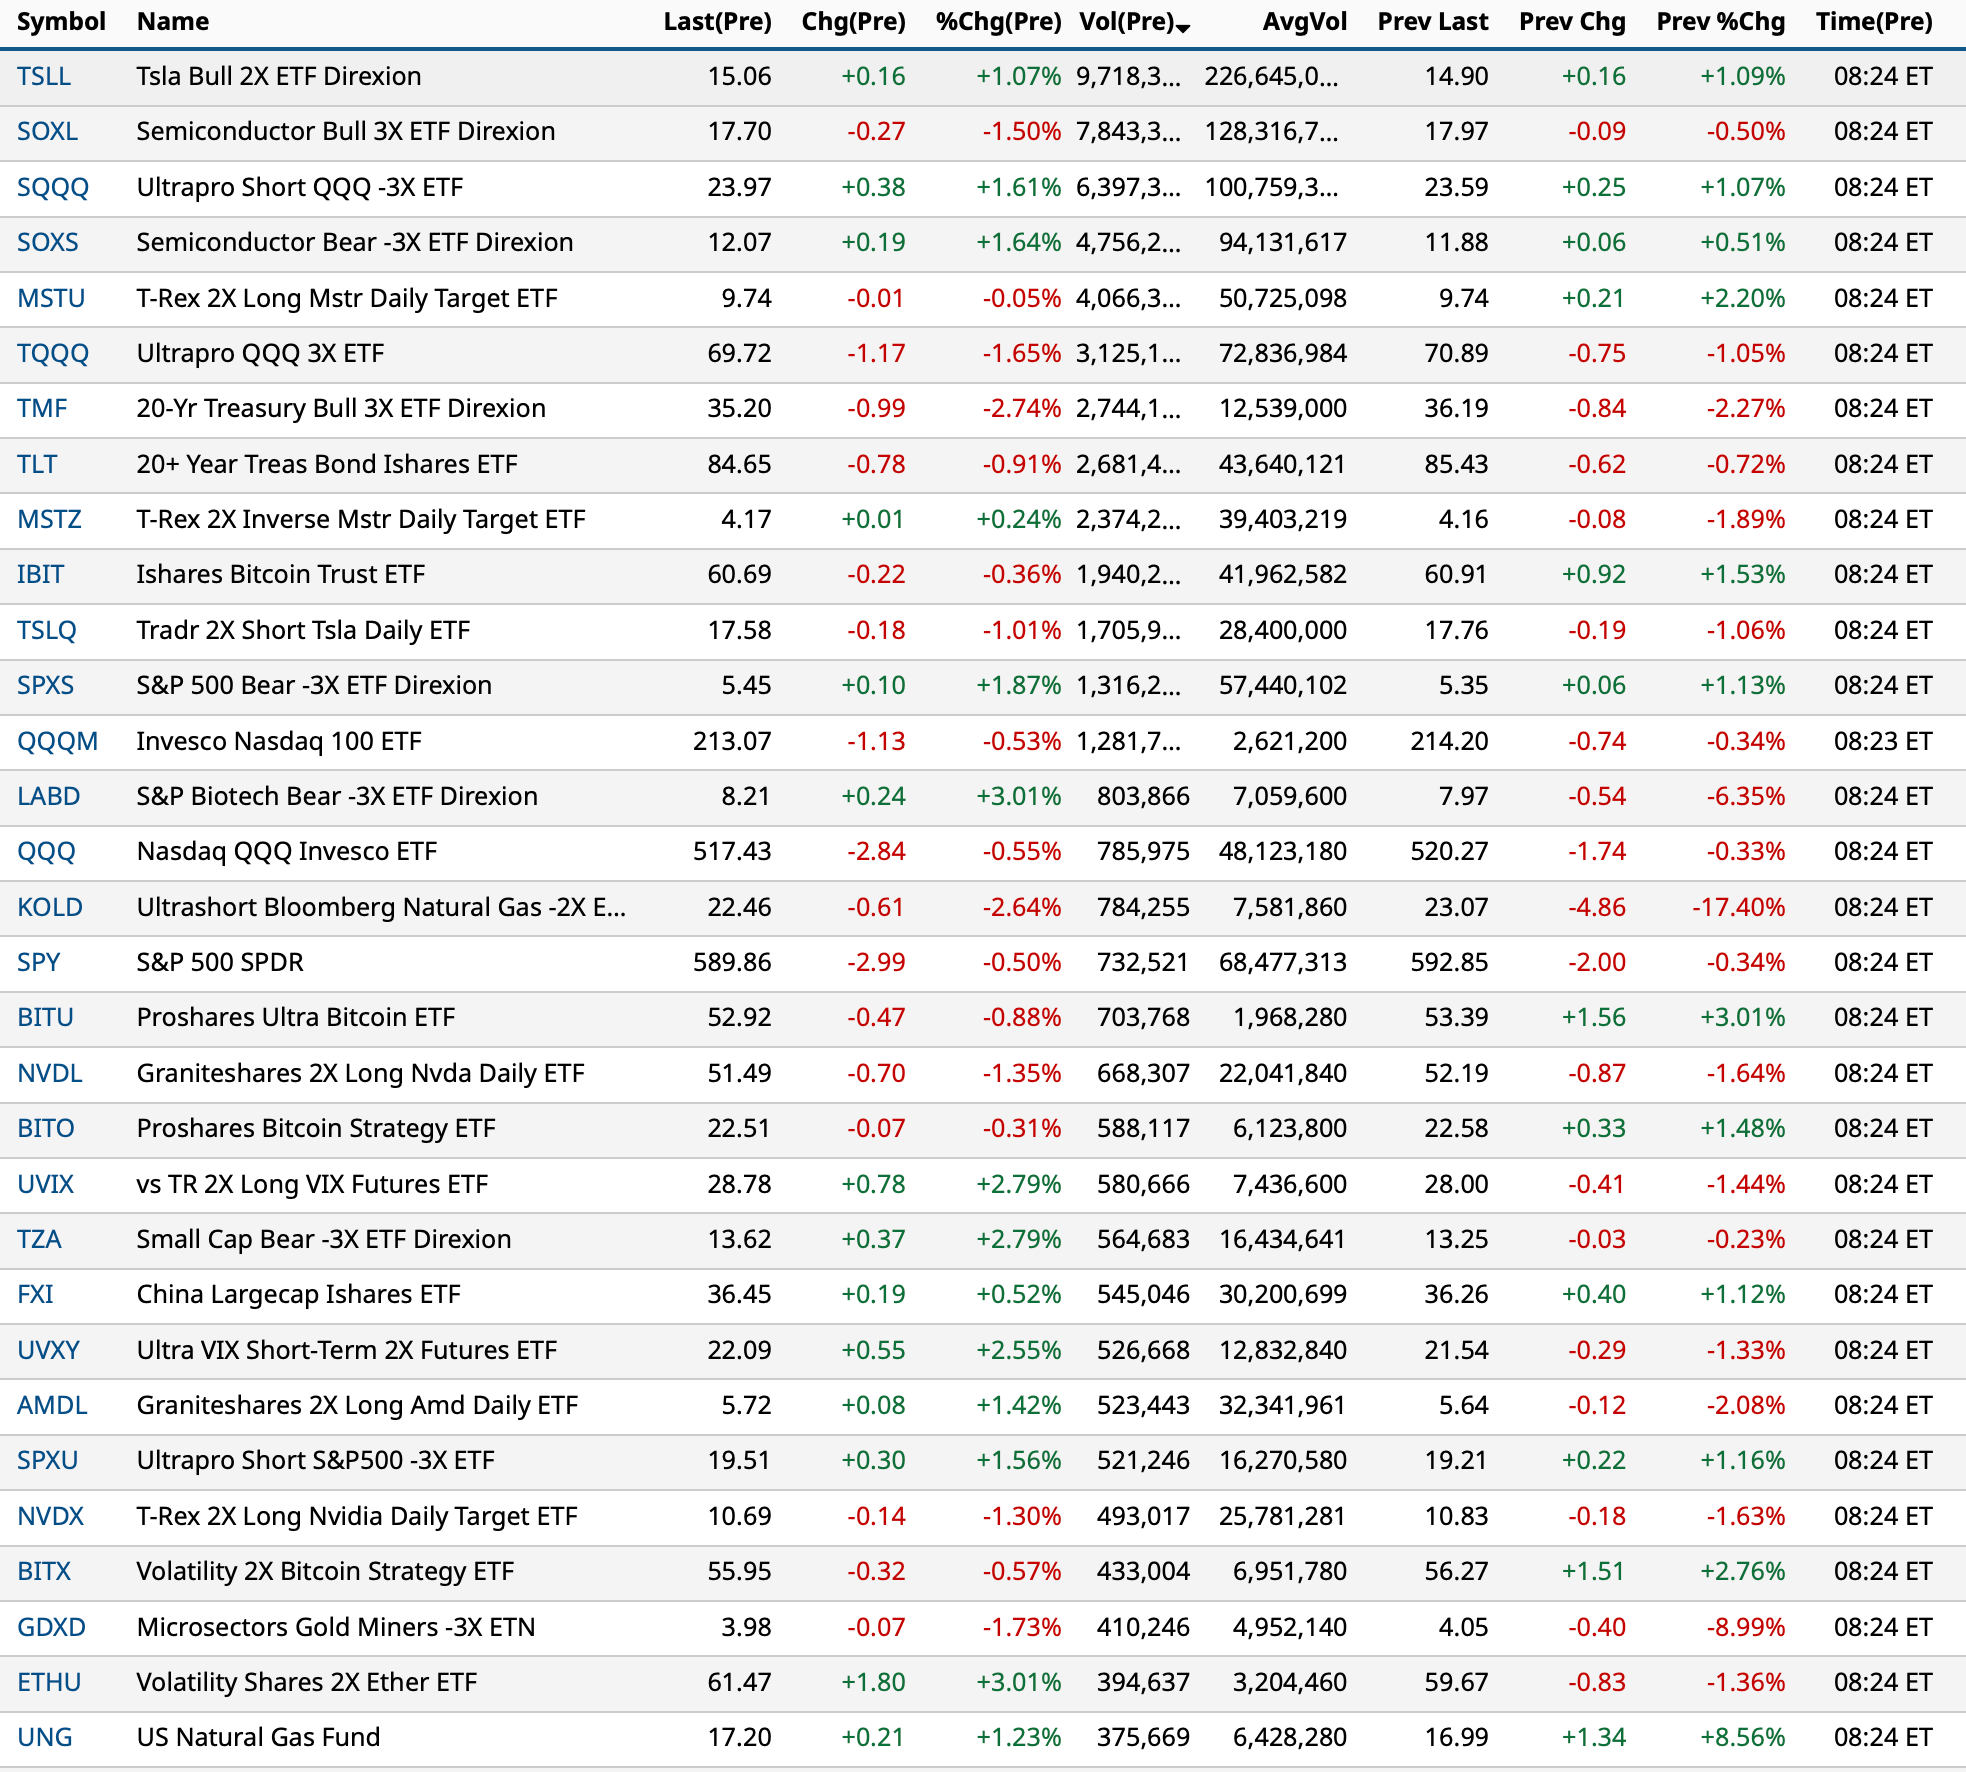Screen dimensions: 1966x1772
Task: Click the KOLD symbol link
Action: [50, 908]
